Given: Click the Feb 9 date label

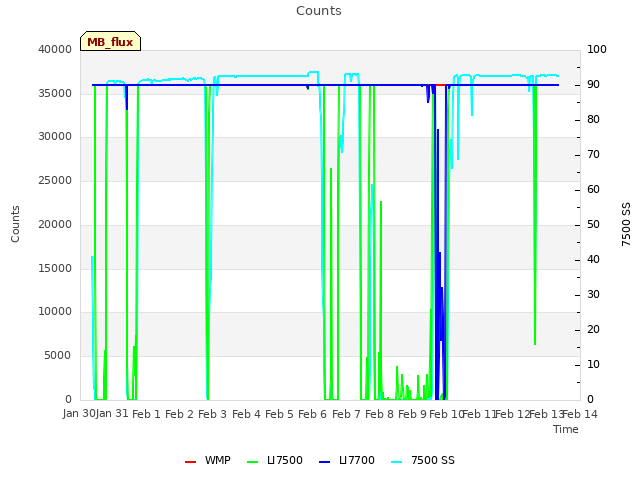Looking at the screenshot, I should 412,414.
